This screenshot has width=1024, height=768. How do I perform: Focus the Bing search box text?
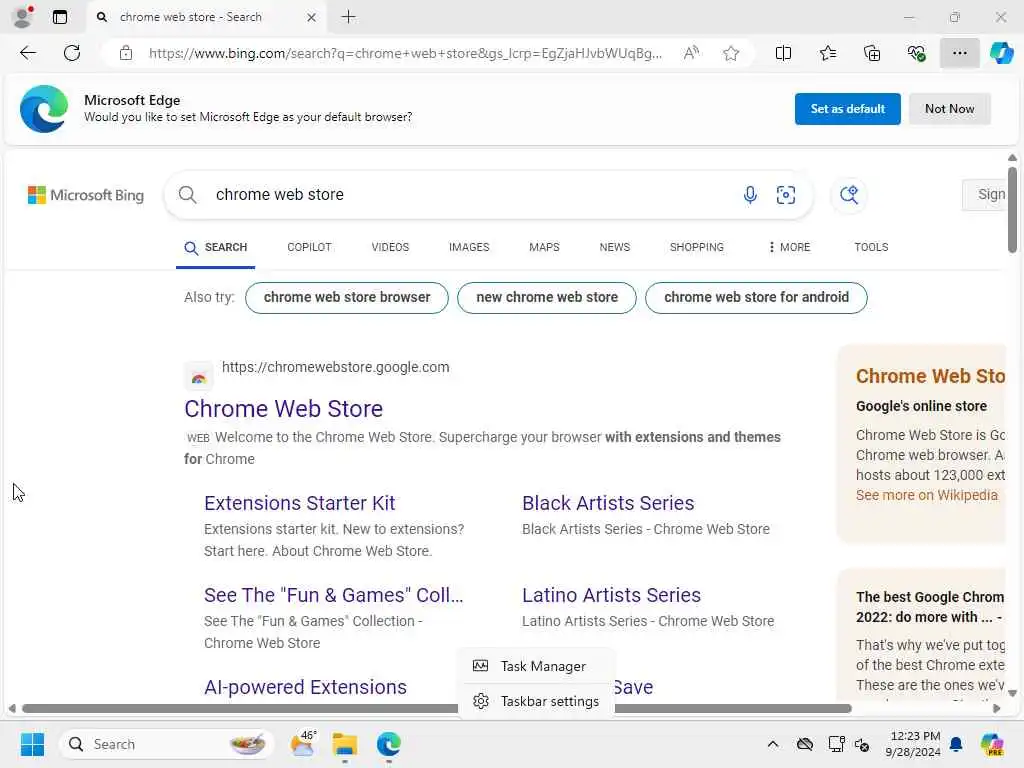click(x=280, y=195)
